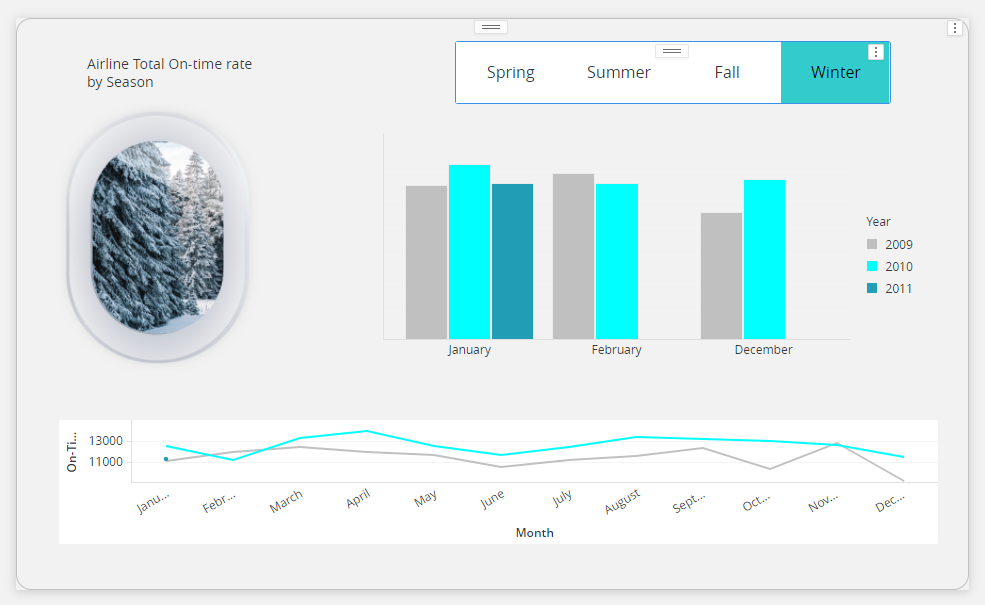
Task: Select the Spring season tab
Action: 510,73
